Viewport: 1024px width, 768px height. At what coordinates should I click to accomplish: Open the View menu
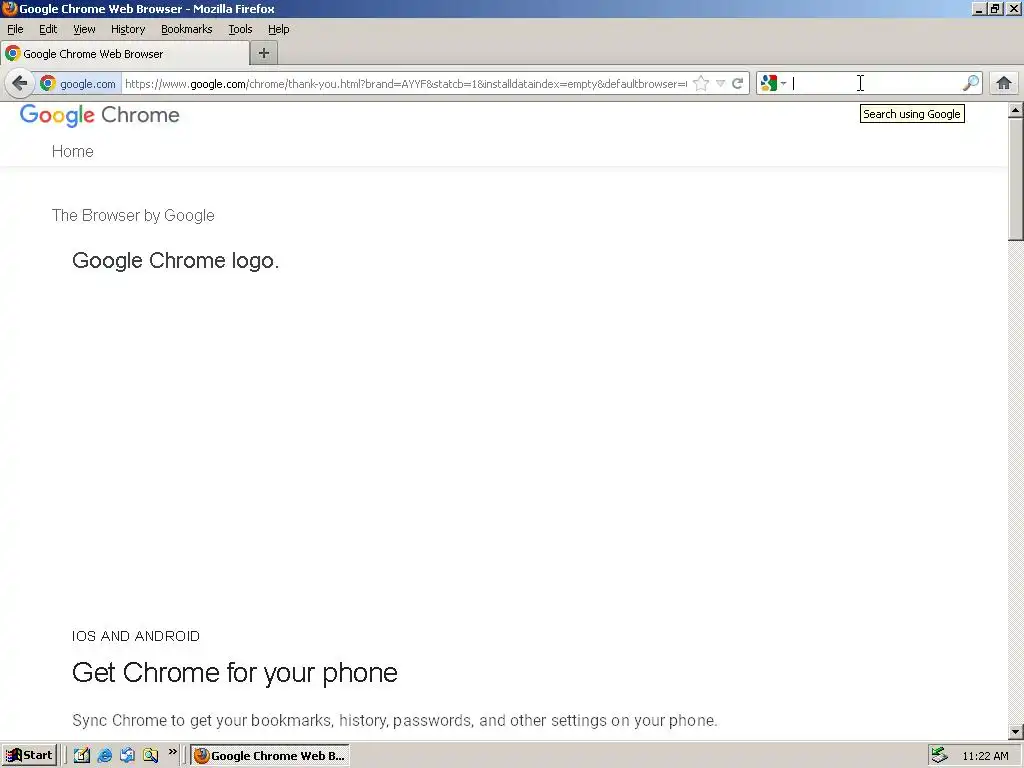84,29
